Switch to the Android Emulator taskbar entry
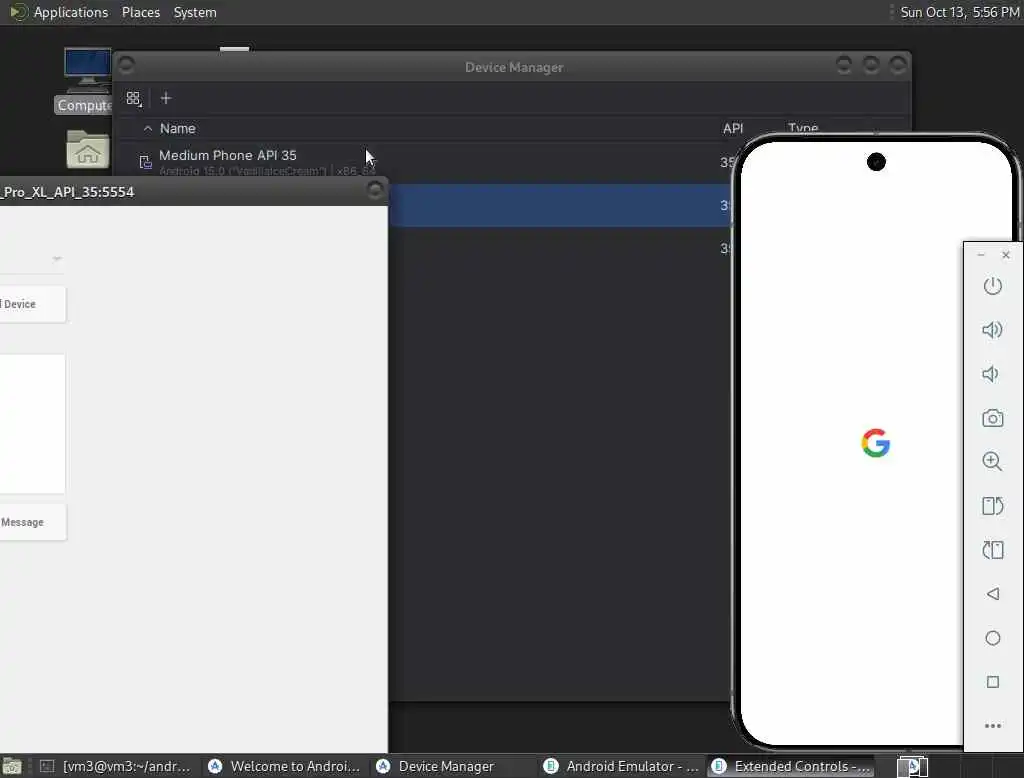The height and width of the screenshot is (778, 1024). pos(621,766)
